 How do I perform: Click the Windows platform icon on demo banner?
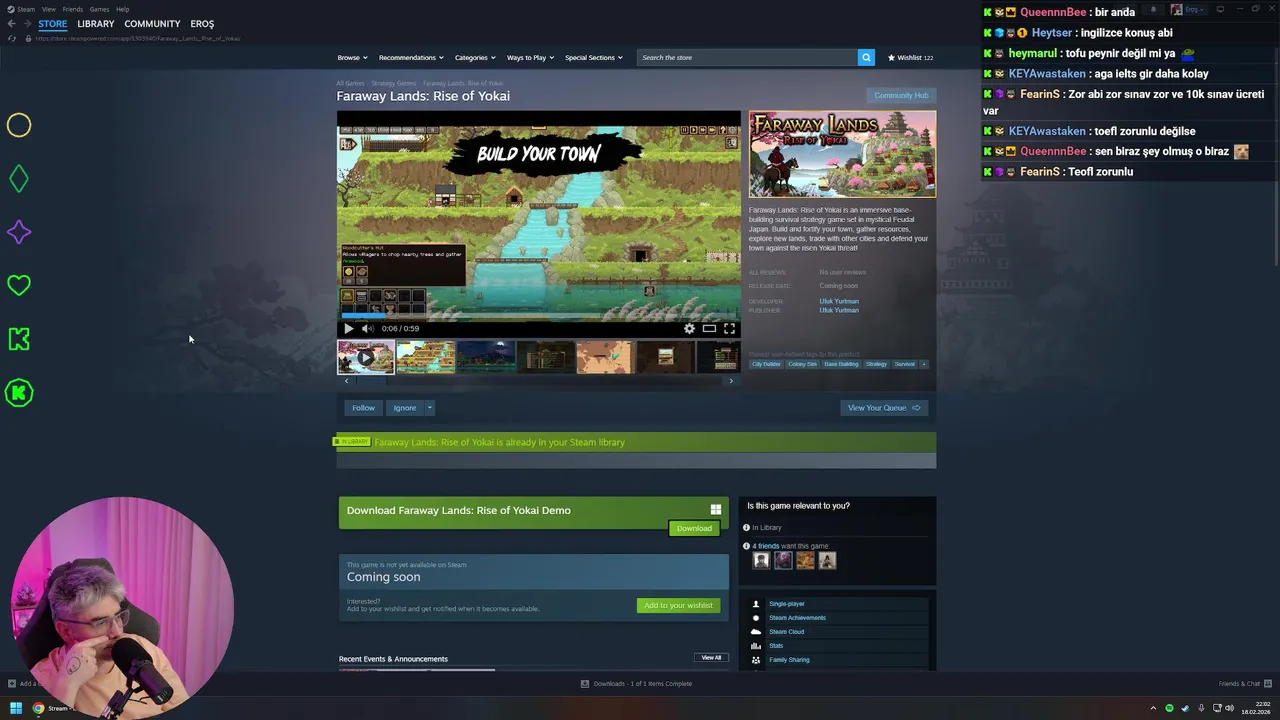click(x=716, y=510)
